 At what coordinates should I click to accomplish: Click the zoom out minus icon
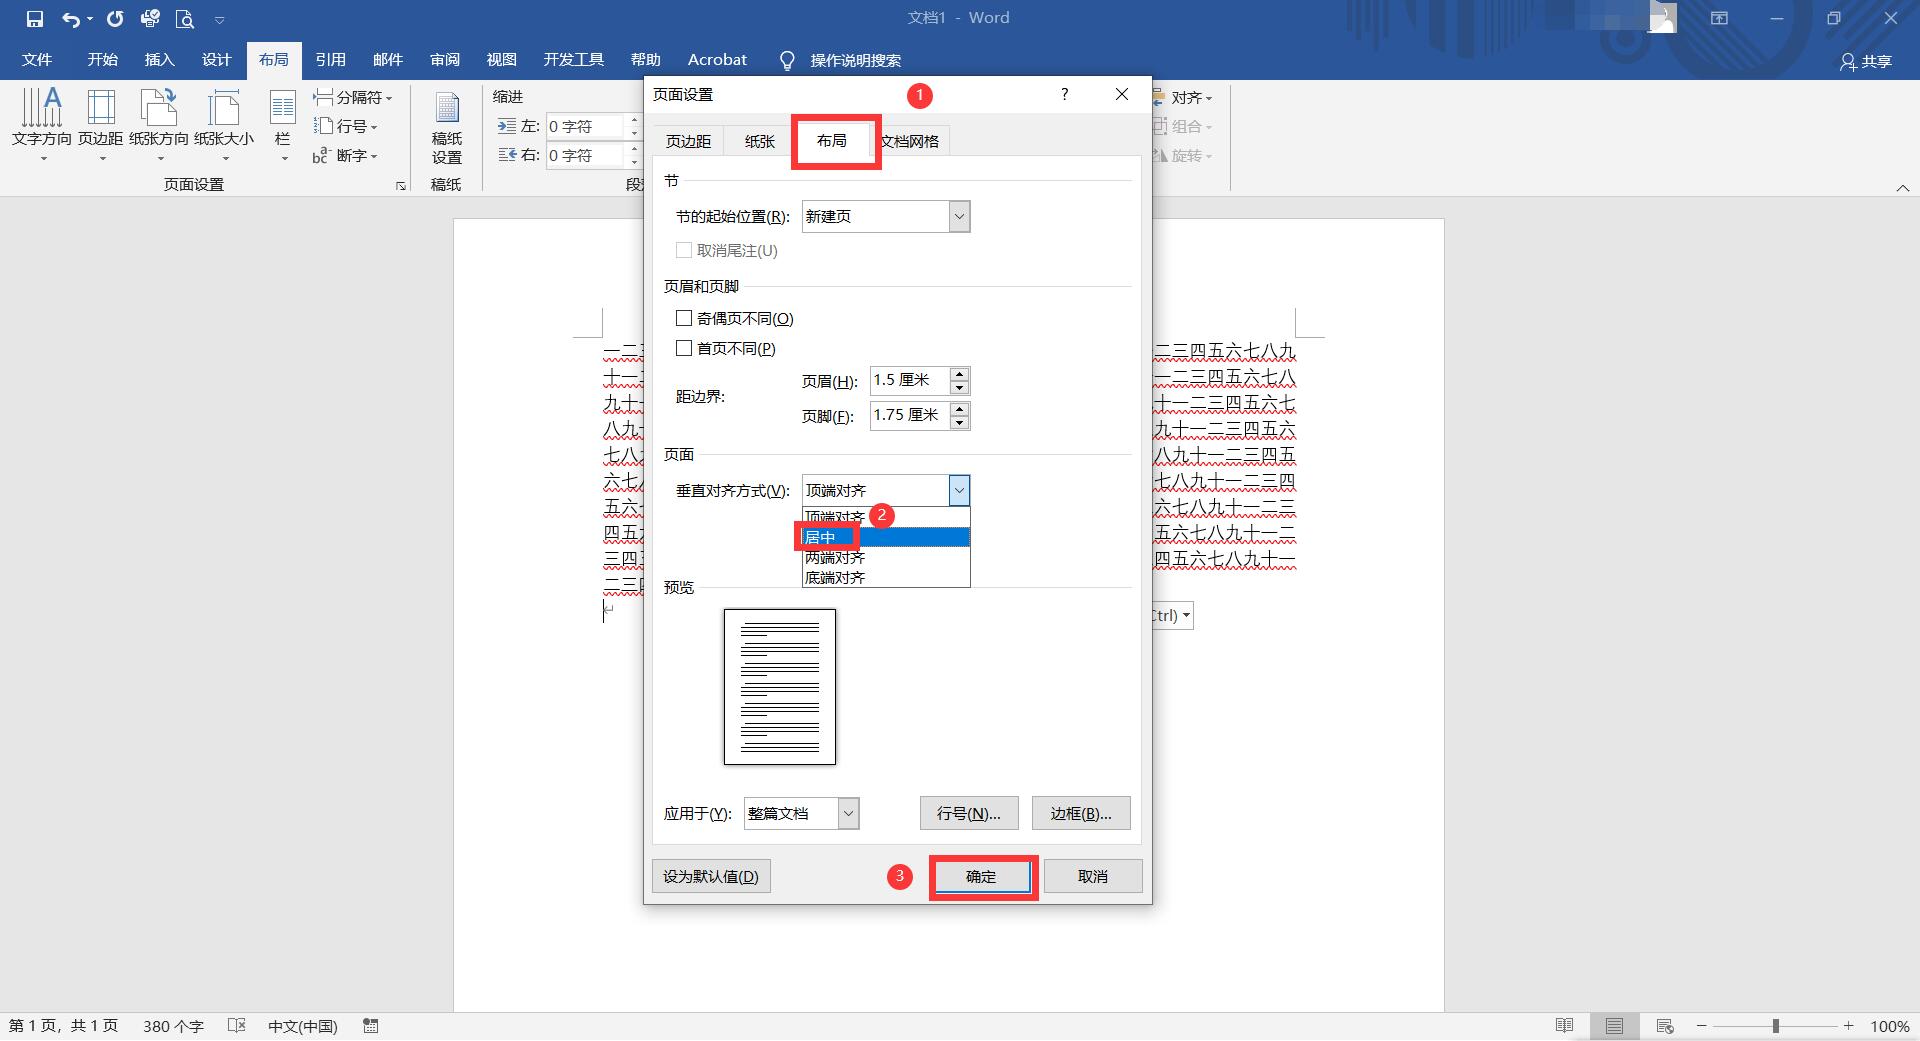1701,1026
